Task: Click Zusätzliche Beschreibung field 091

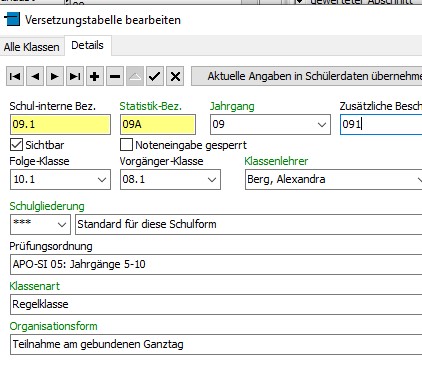Action: (x=381, y=125)
